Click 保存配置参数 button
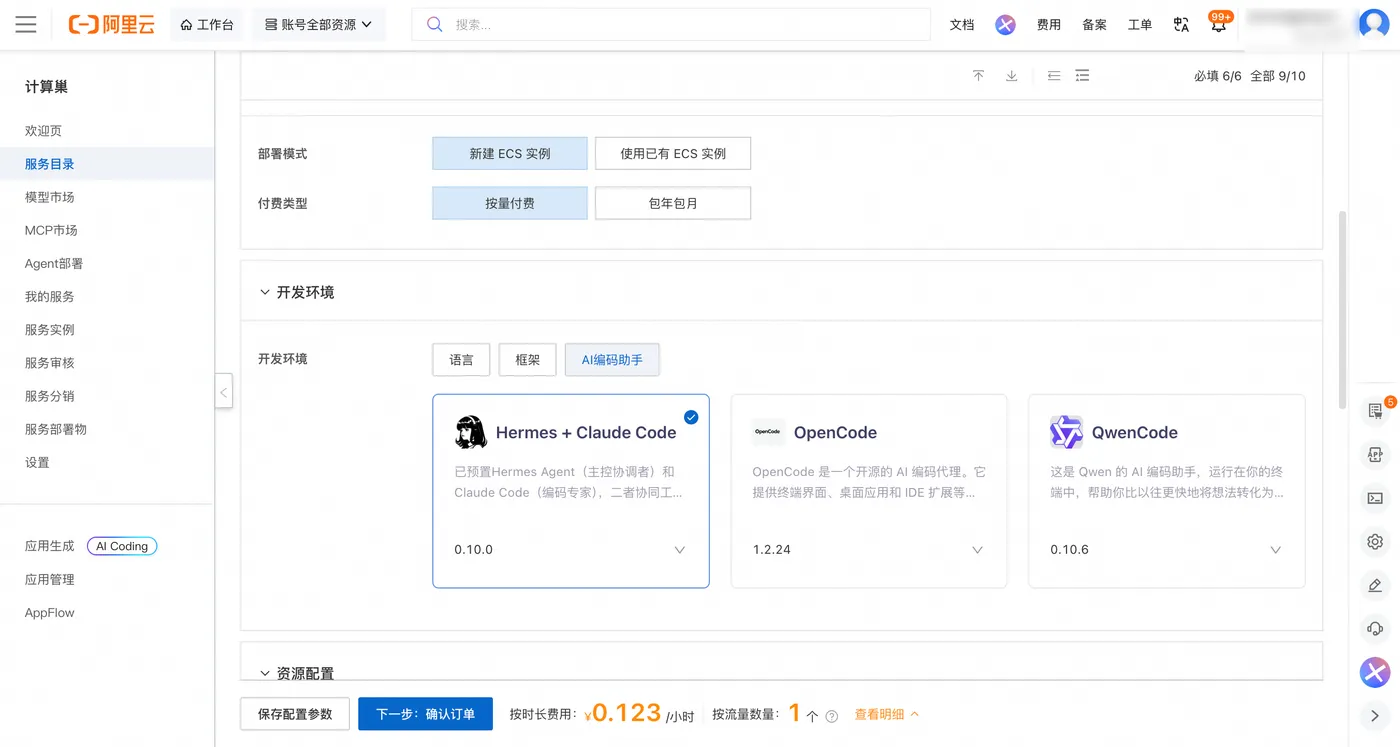 pos(295,714)
